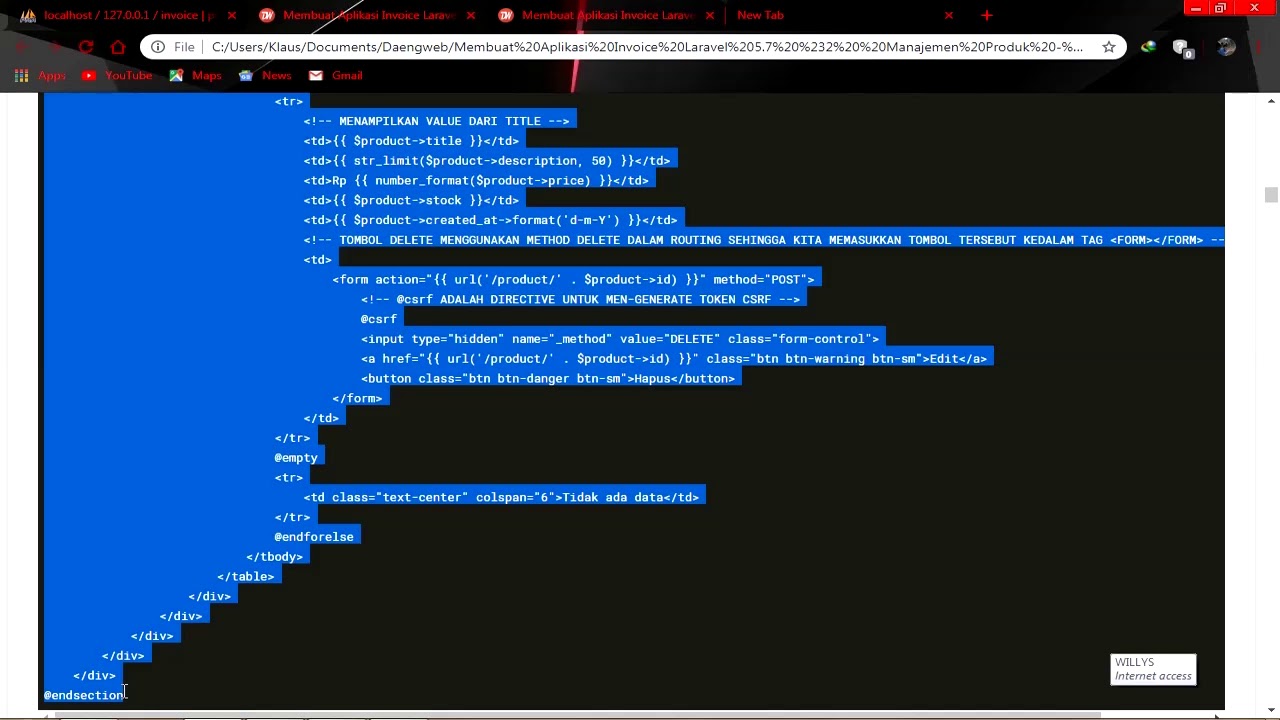This screenshot has height=720, width=1280.
Task: Click the hidden input _method DELETE line
Action: [x=620, y=339]
